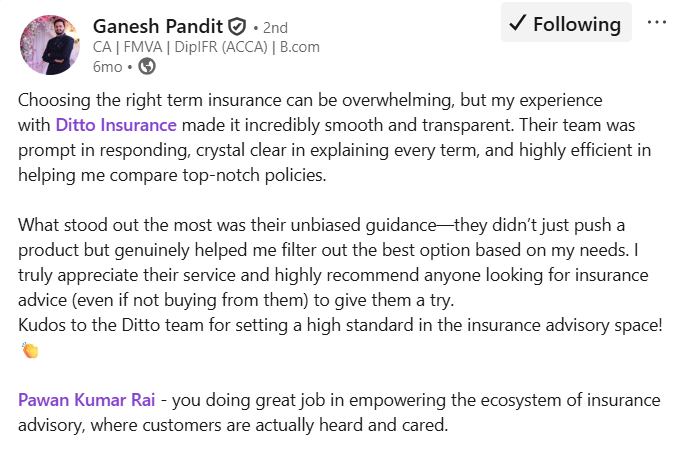689x460 pixels.
Task: Open Ganesh Pandit's profile photo
Action: pos(49,45)
